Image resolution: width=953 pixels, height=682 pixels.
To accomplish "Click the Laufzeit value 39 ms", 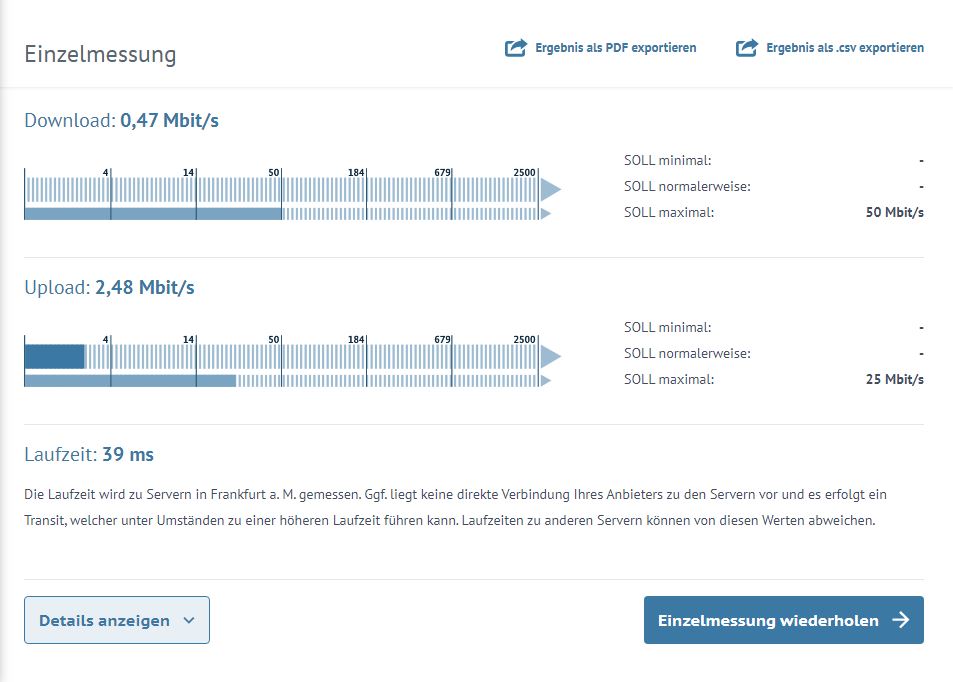I will (x=128, y=455).
